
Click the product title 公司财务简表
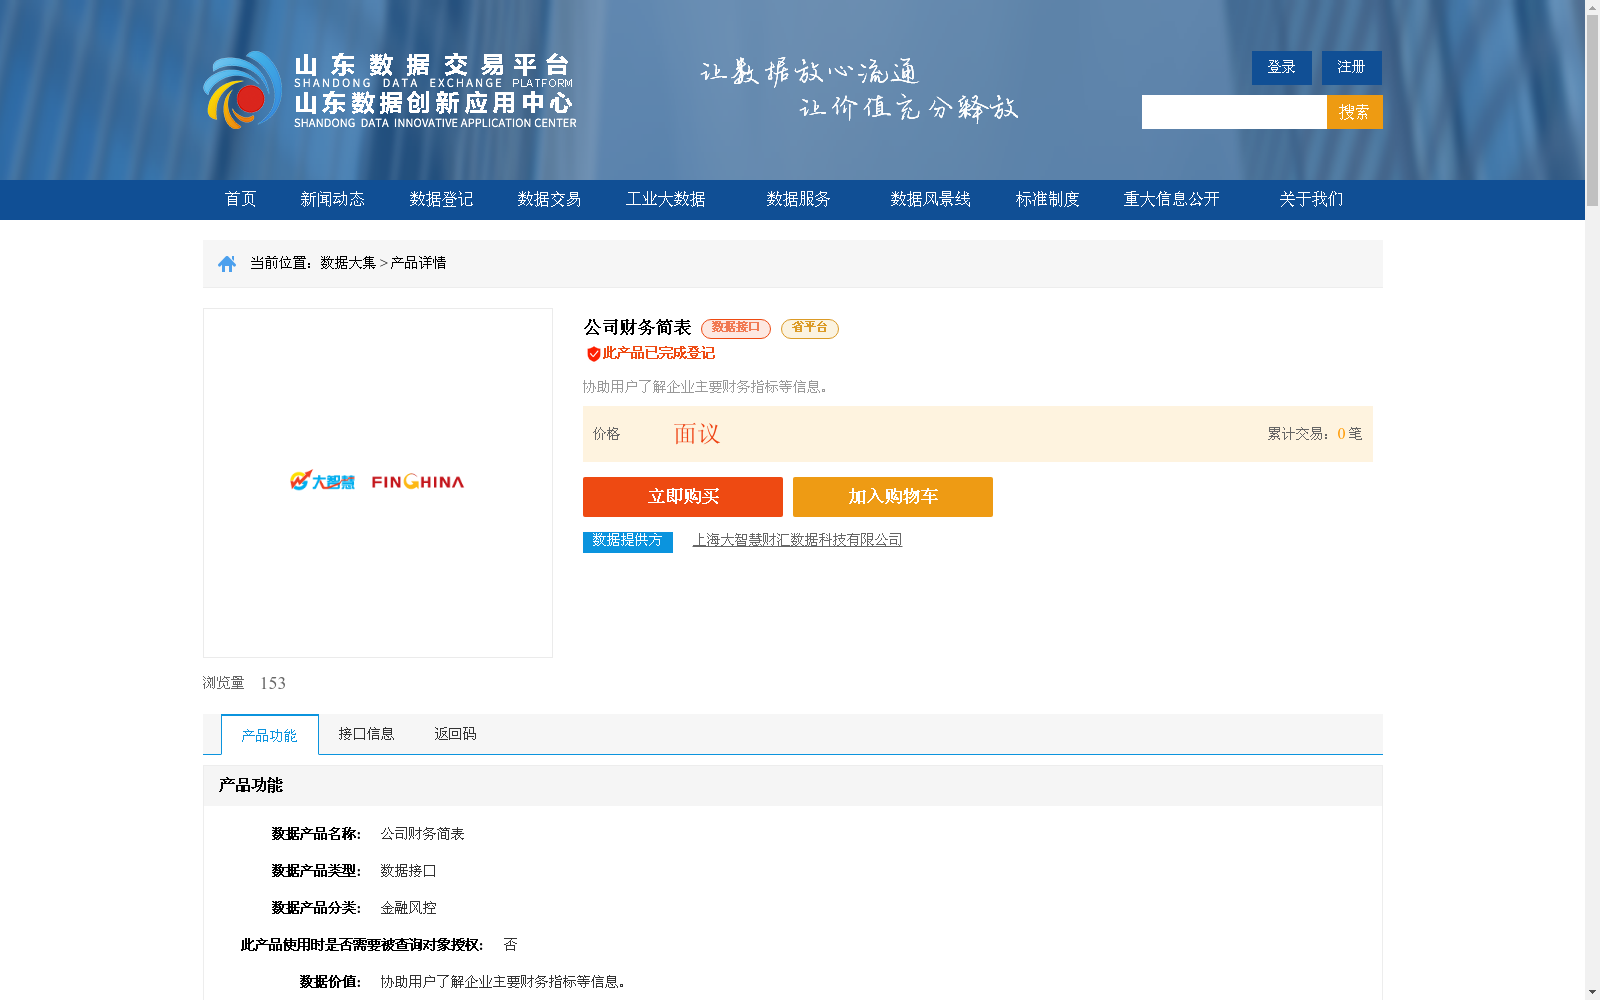(x=638, y=328)
